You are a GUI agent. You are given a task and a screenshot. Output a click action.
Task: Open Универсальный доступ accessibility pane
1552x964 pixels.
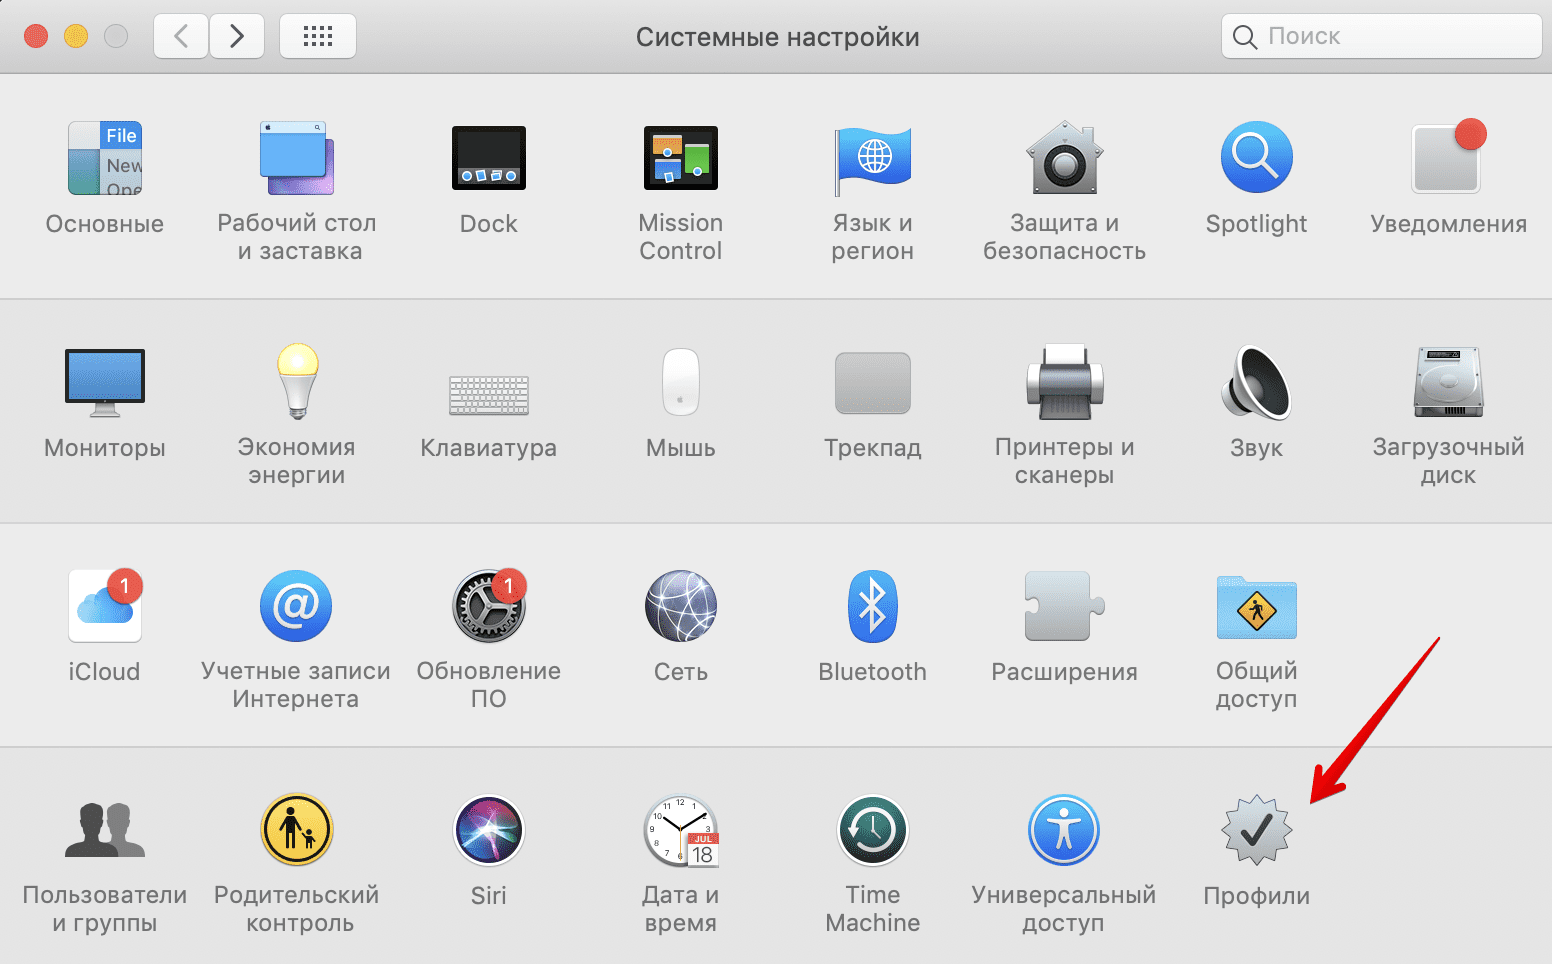click(1064, 831)
